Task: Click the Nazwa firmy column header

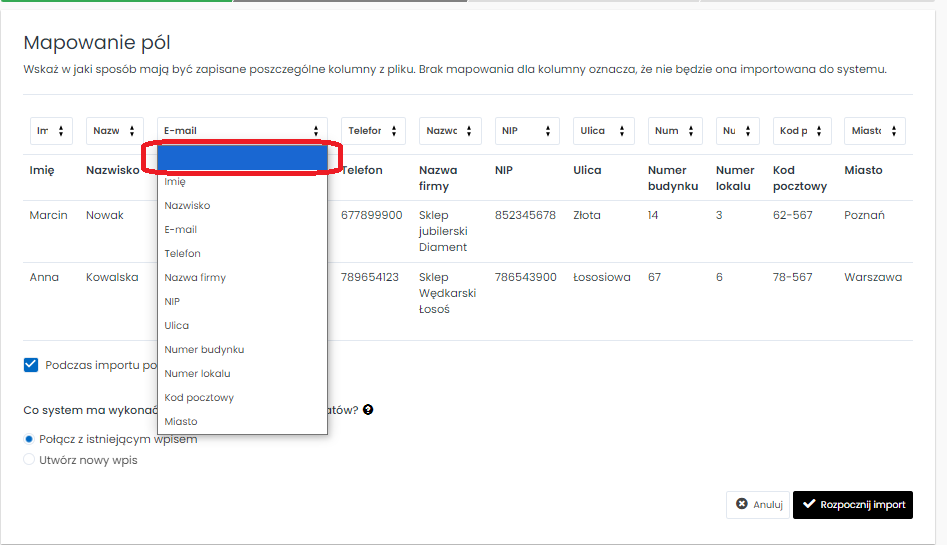Action: tap(438, 178)
